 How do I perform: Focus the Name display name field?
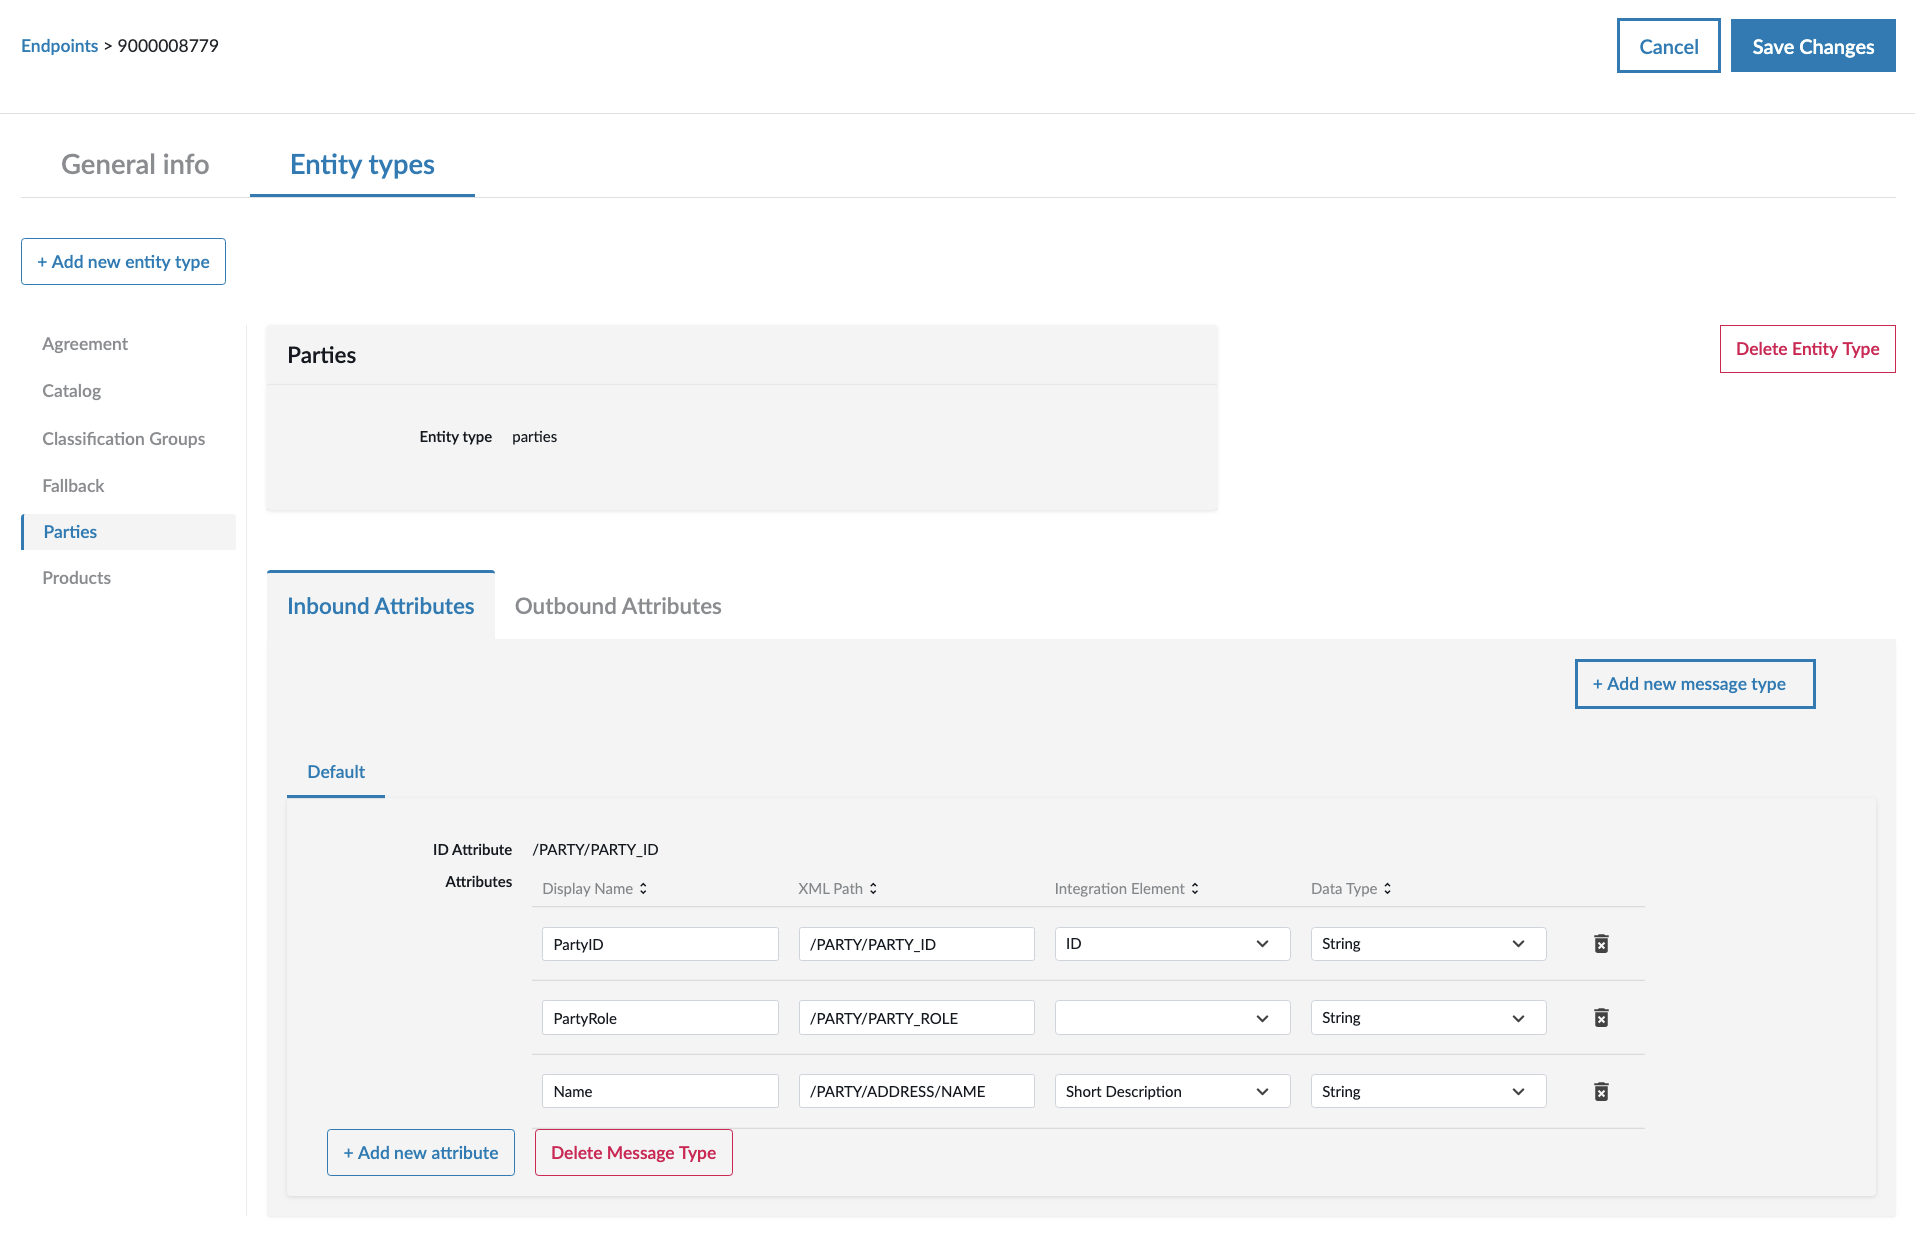(660, 1092)
